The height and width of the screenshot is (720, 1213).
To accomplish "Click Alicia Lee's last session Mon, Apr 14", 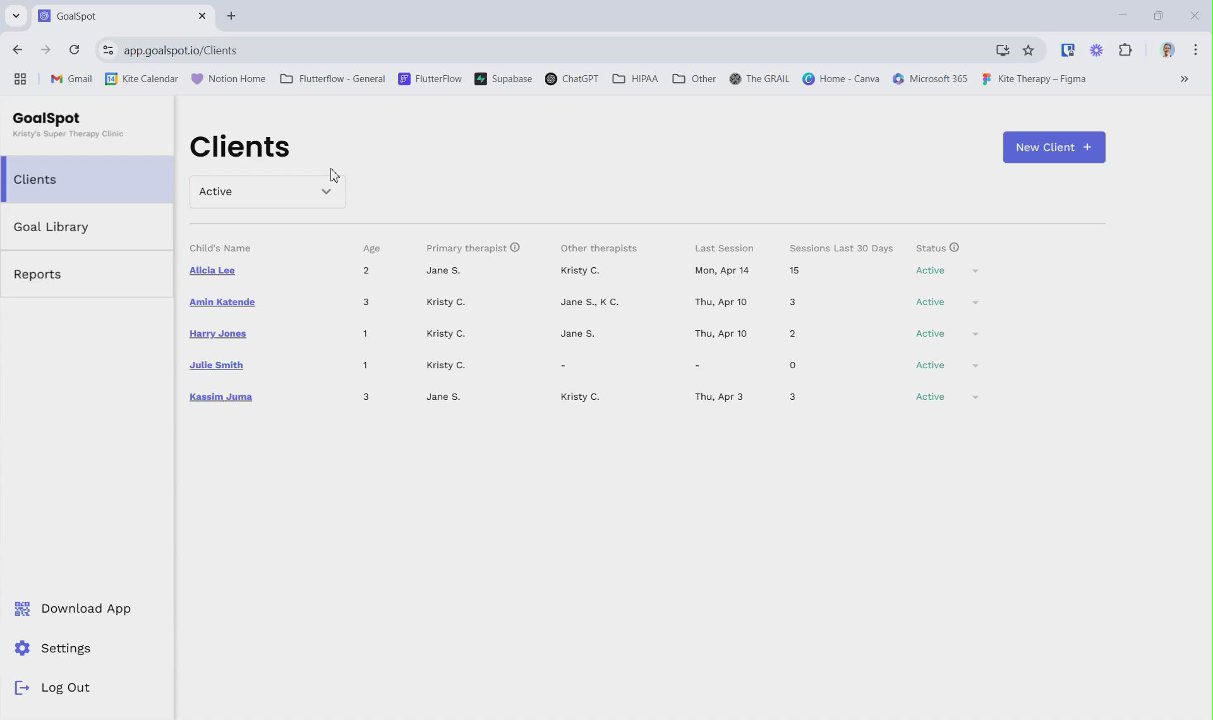I will pyautogui.click(x=722, y=271).
